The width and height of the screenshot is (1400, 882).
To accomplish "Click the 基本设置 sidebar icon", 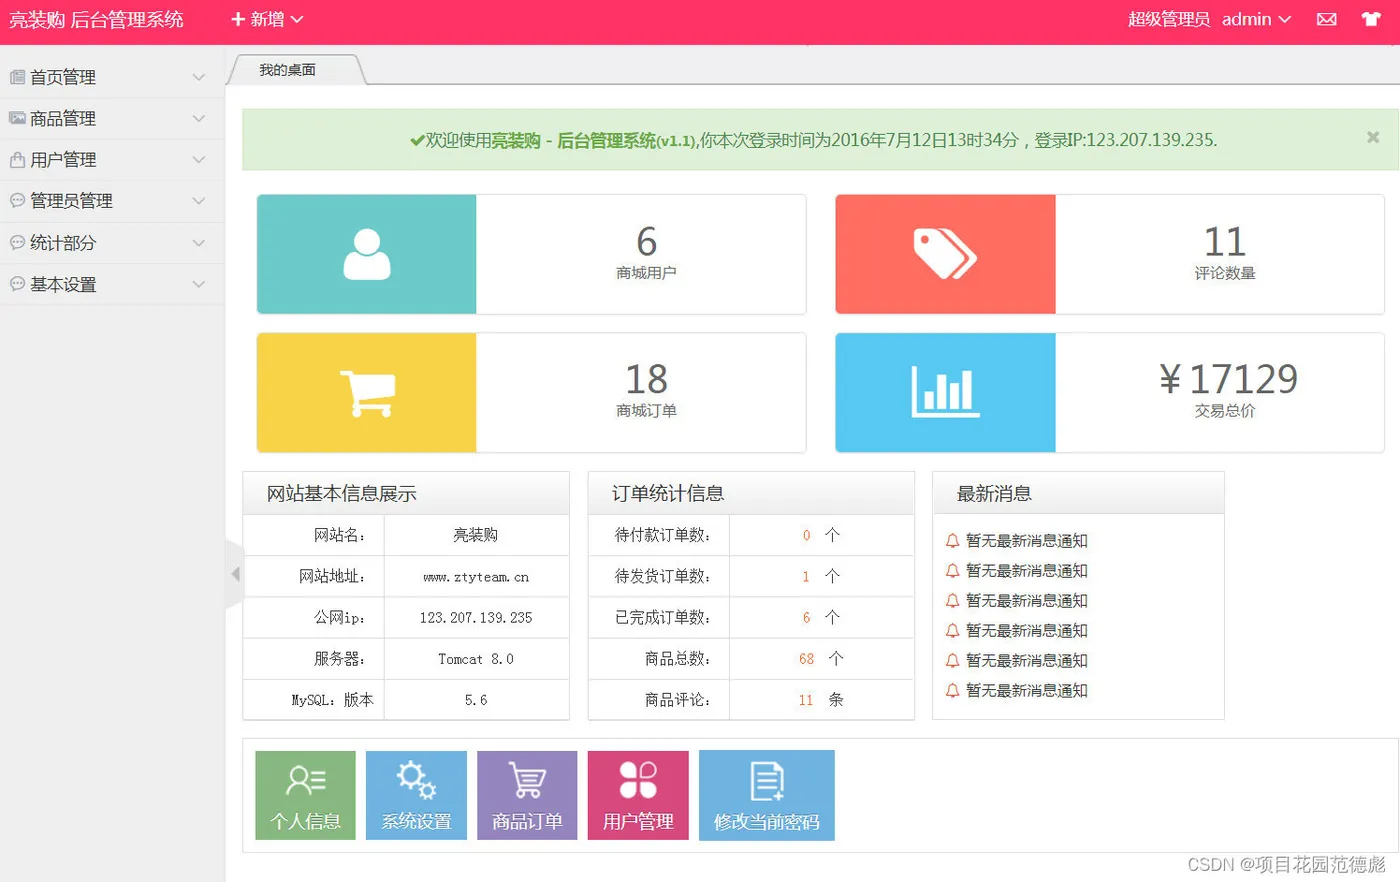I will click(17, 284).
